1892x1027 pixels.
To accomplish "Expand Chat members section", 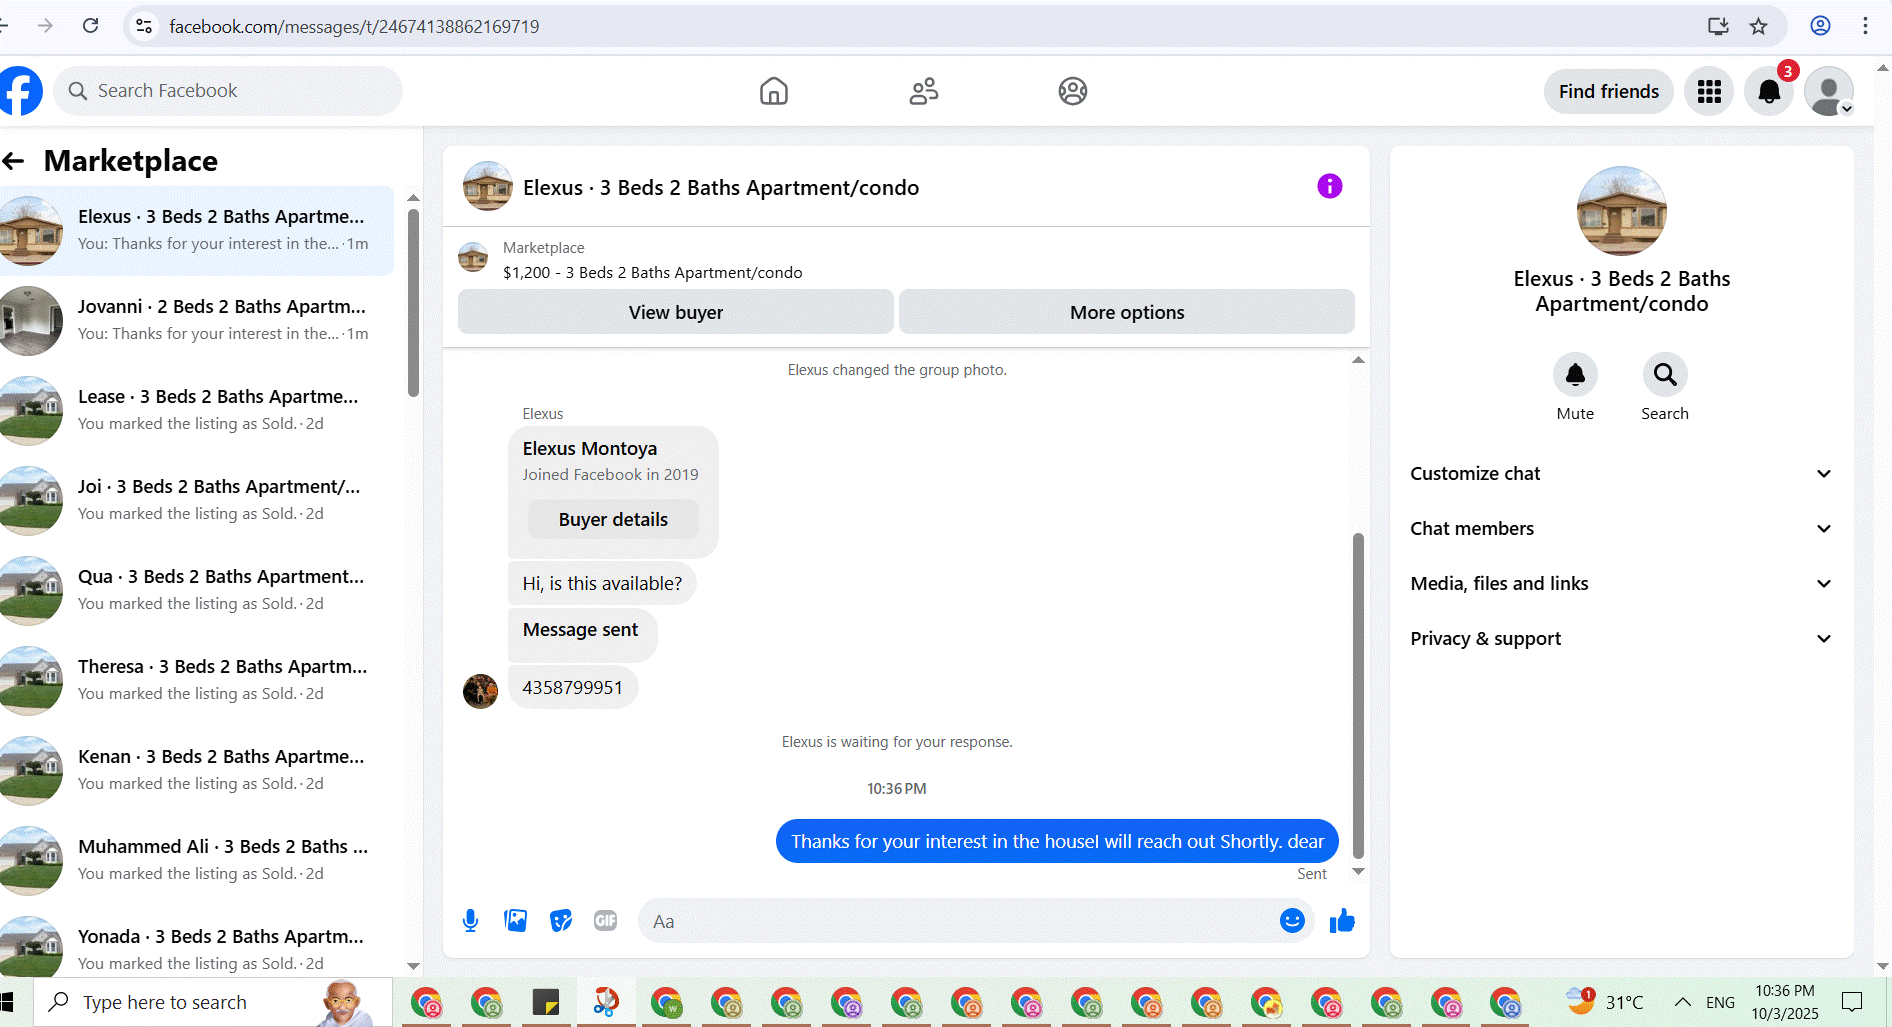I will pyautogui.click(x=1621, y=529).
